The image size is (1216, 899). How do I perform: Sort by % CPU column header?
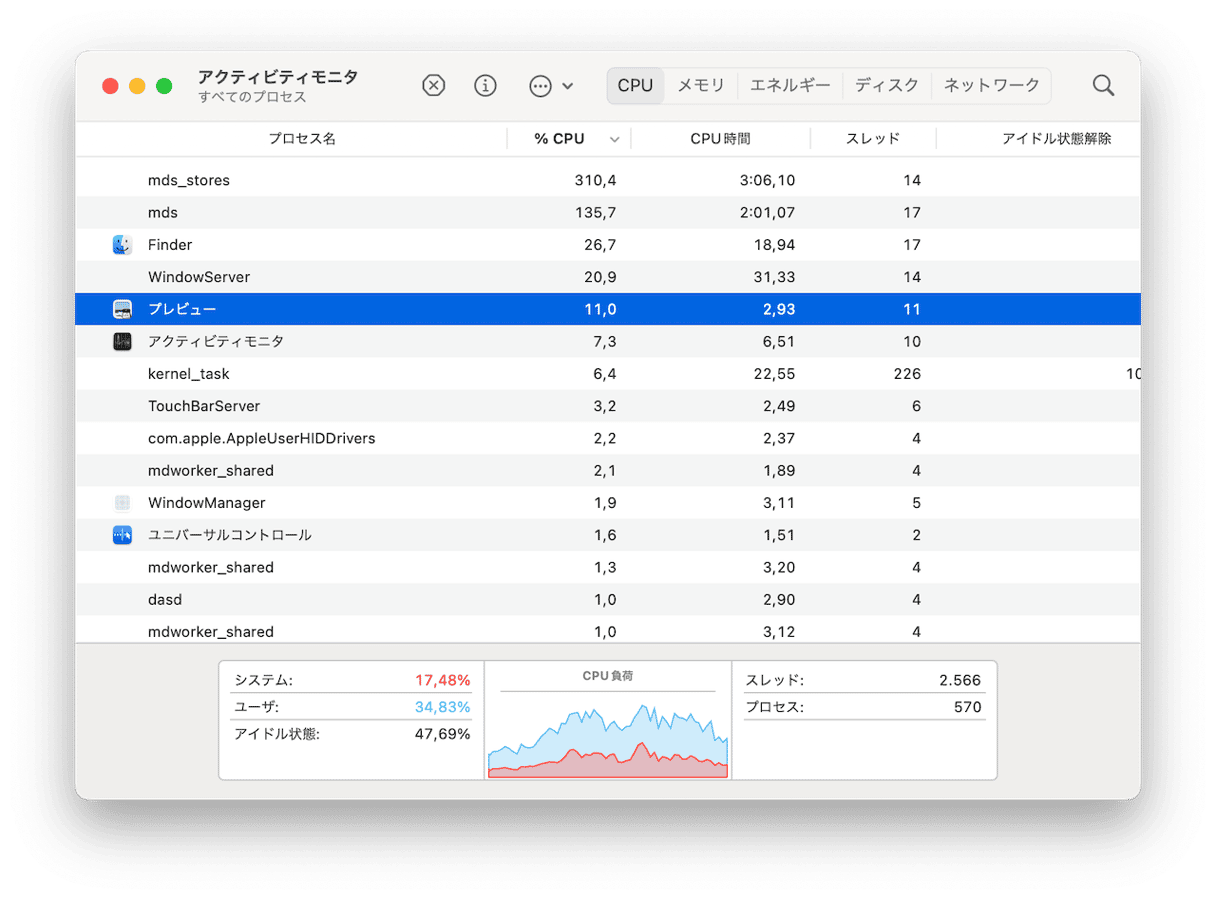coord(560,139)
